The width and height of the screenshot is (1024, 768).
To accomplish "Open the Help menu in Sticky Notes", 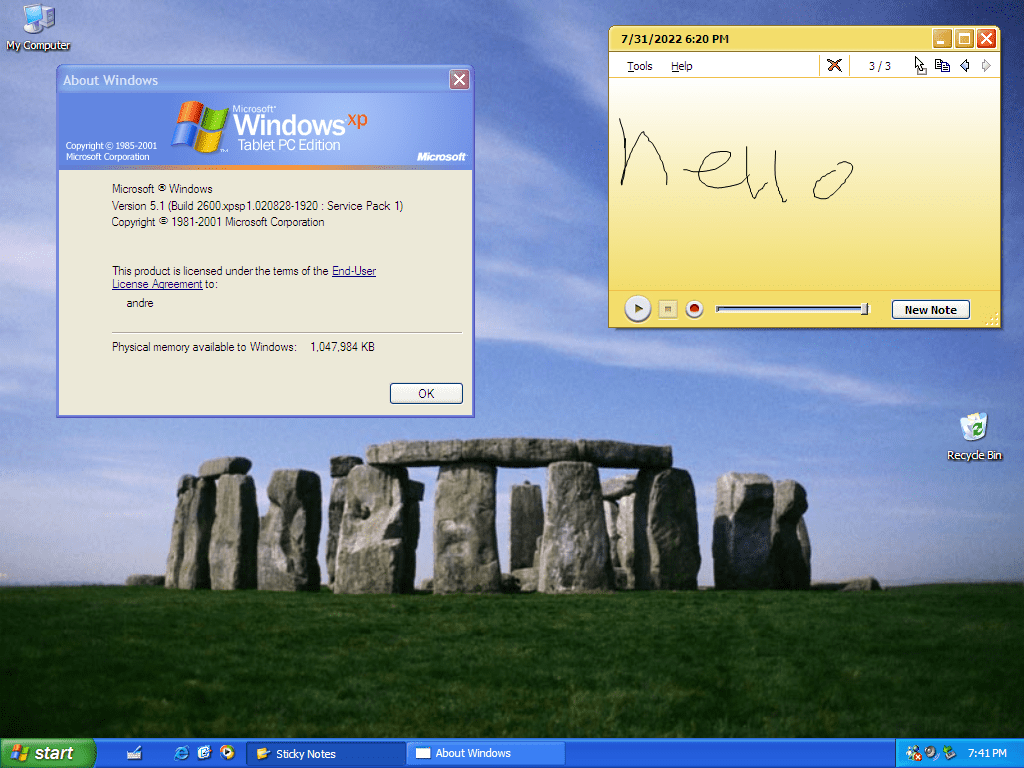I will [681, 66].
